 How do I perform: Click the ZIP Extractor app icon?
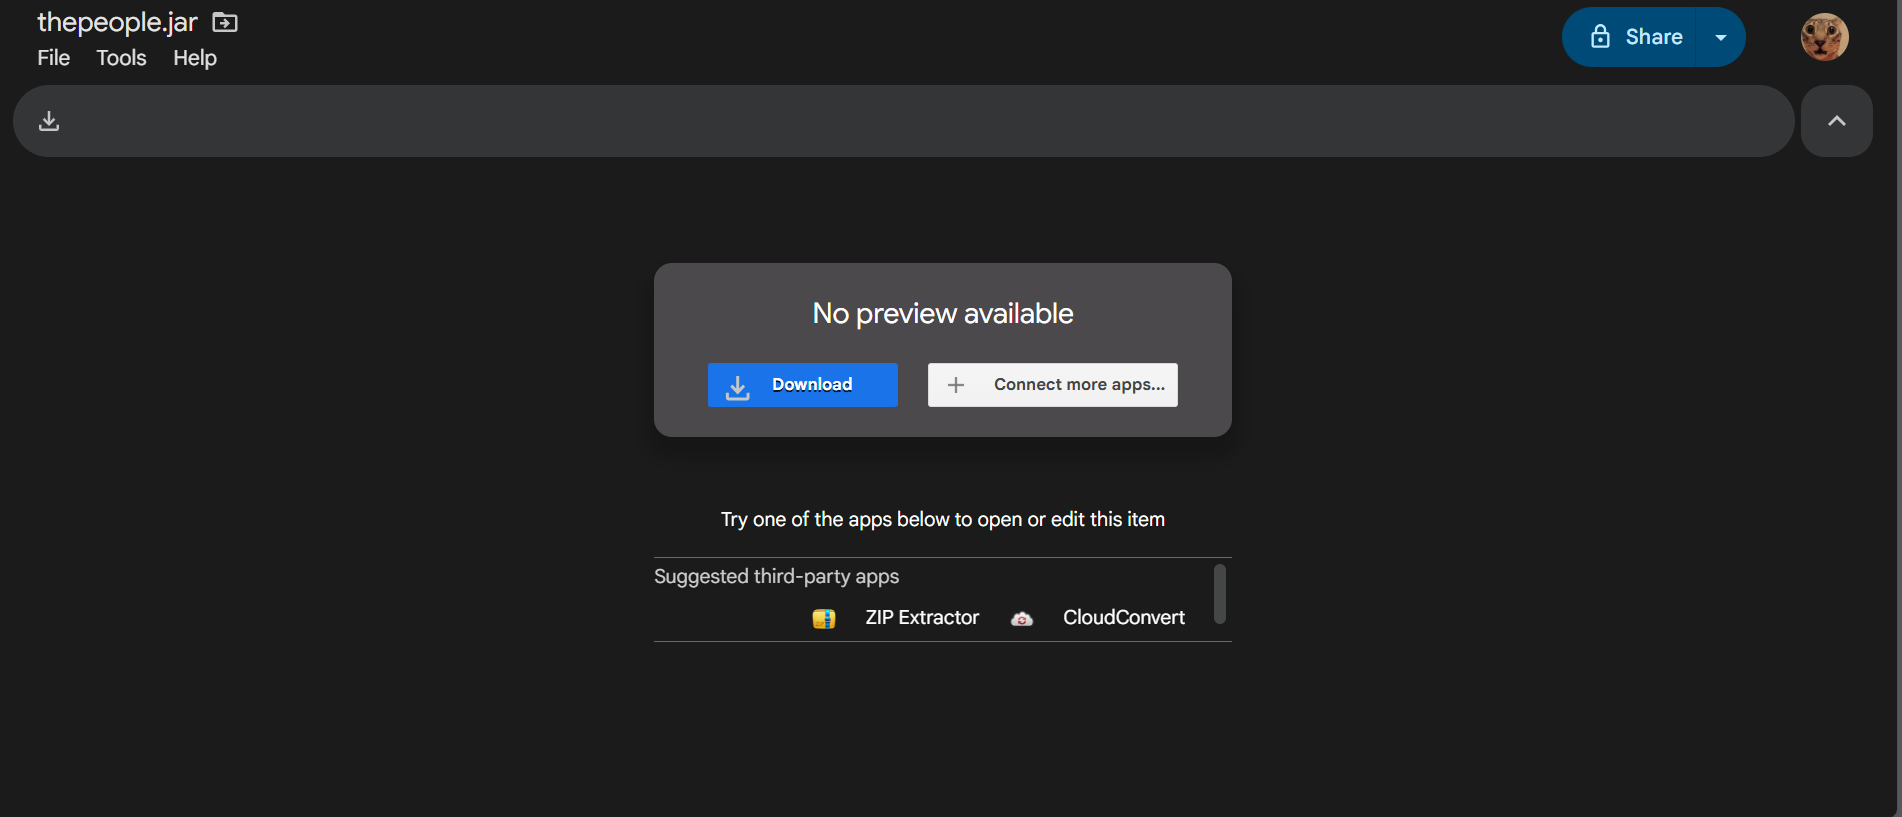coord(824,619)
